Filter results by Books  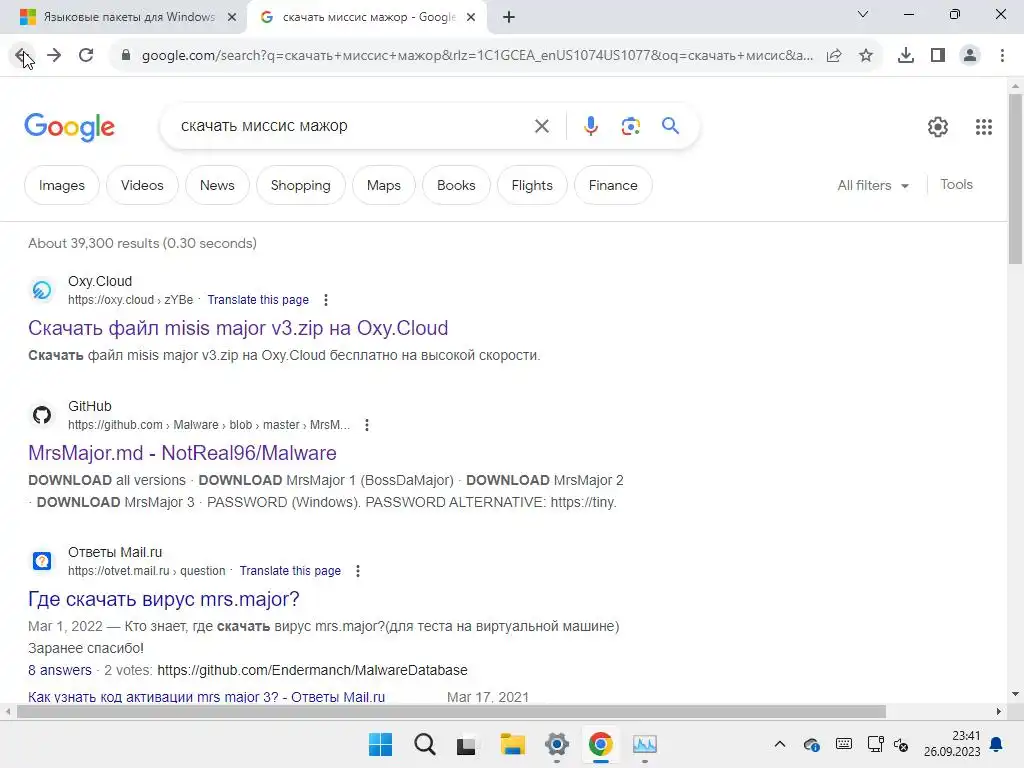coord(456,185)
